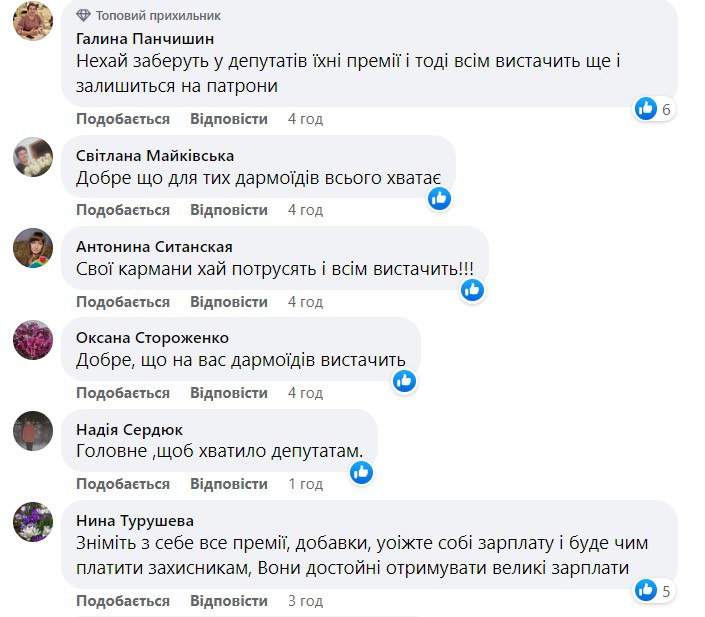
Task: Like Надія Сердюк's comment via Подобається
Action: (123, 484)
